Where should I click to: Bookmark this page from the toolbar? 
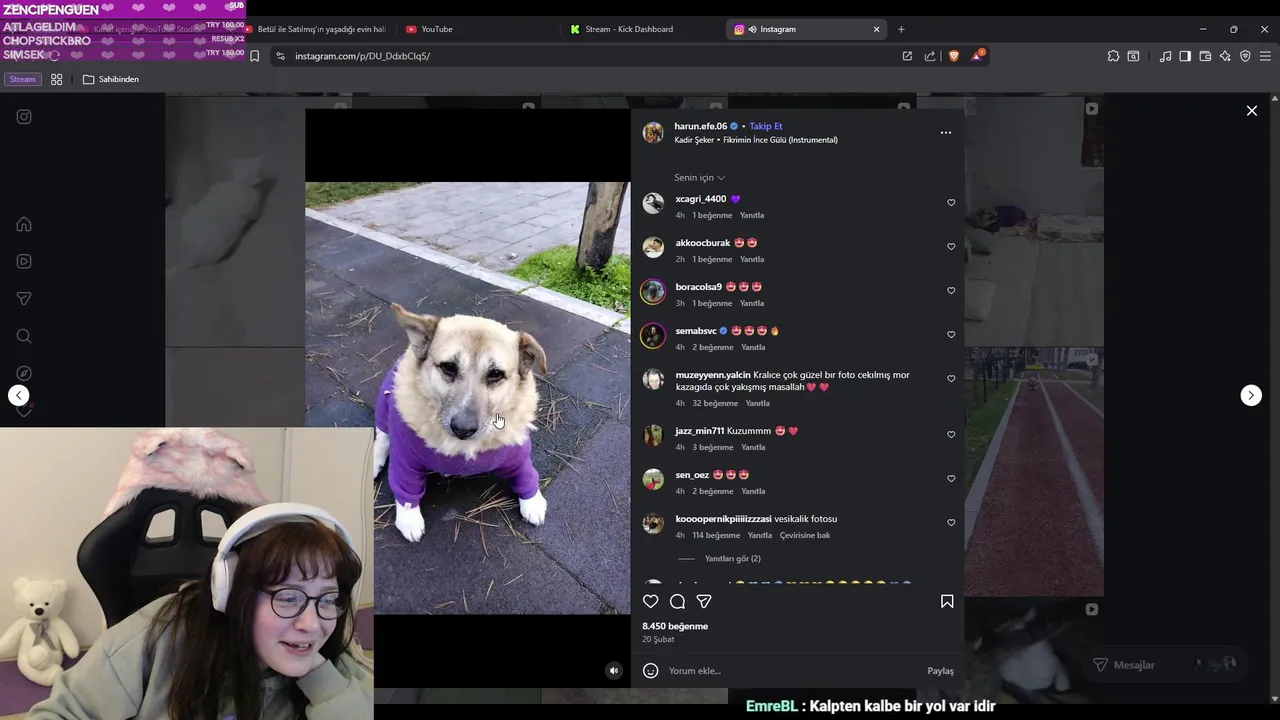(x=254, y=56)
